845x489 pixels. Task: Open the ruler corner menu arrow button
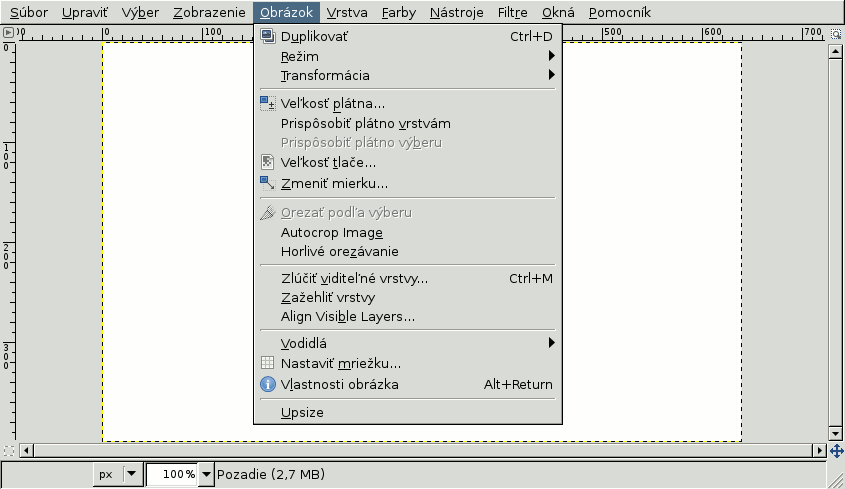(x=8, y=33)
